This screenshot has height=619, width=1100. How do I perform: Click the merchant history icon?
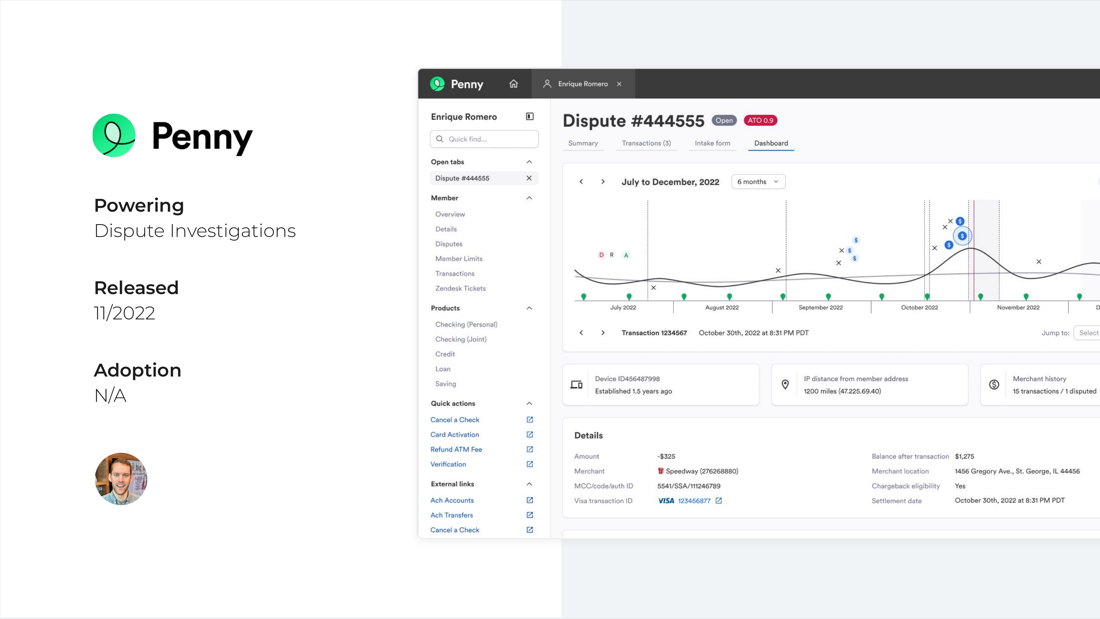point(994,384)
